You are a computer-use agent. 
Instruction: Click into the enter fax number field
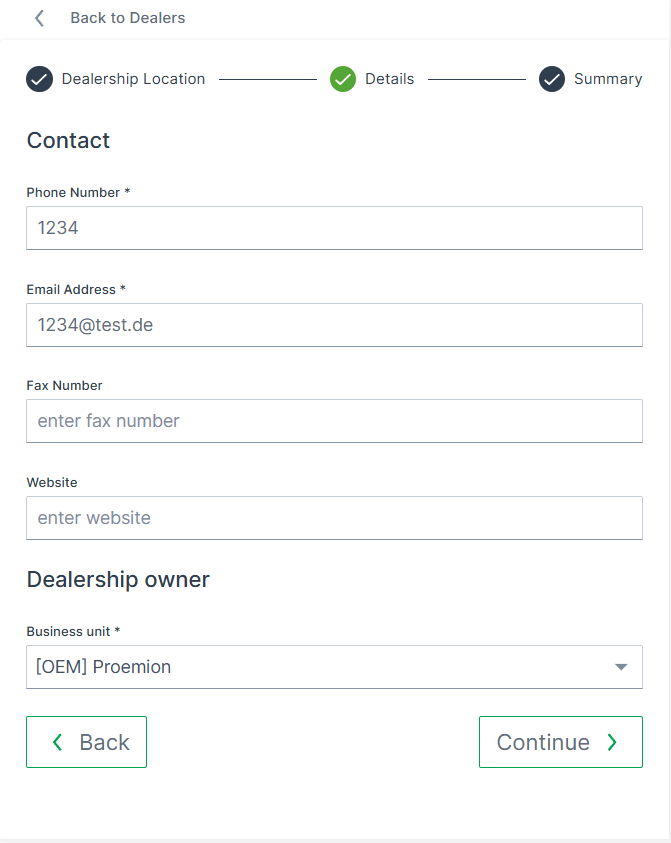[x=334, y=421]
